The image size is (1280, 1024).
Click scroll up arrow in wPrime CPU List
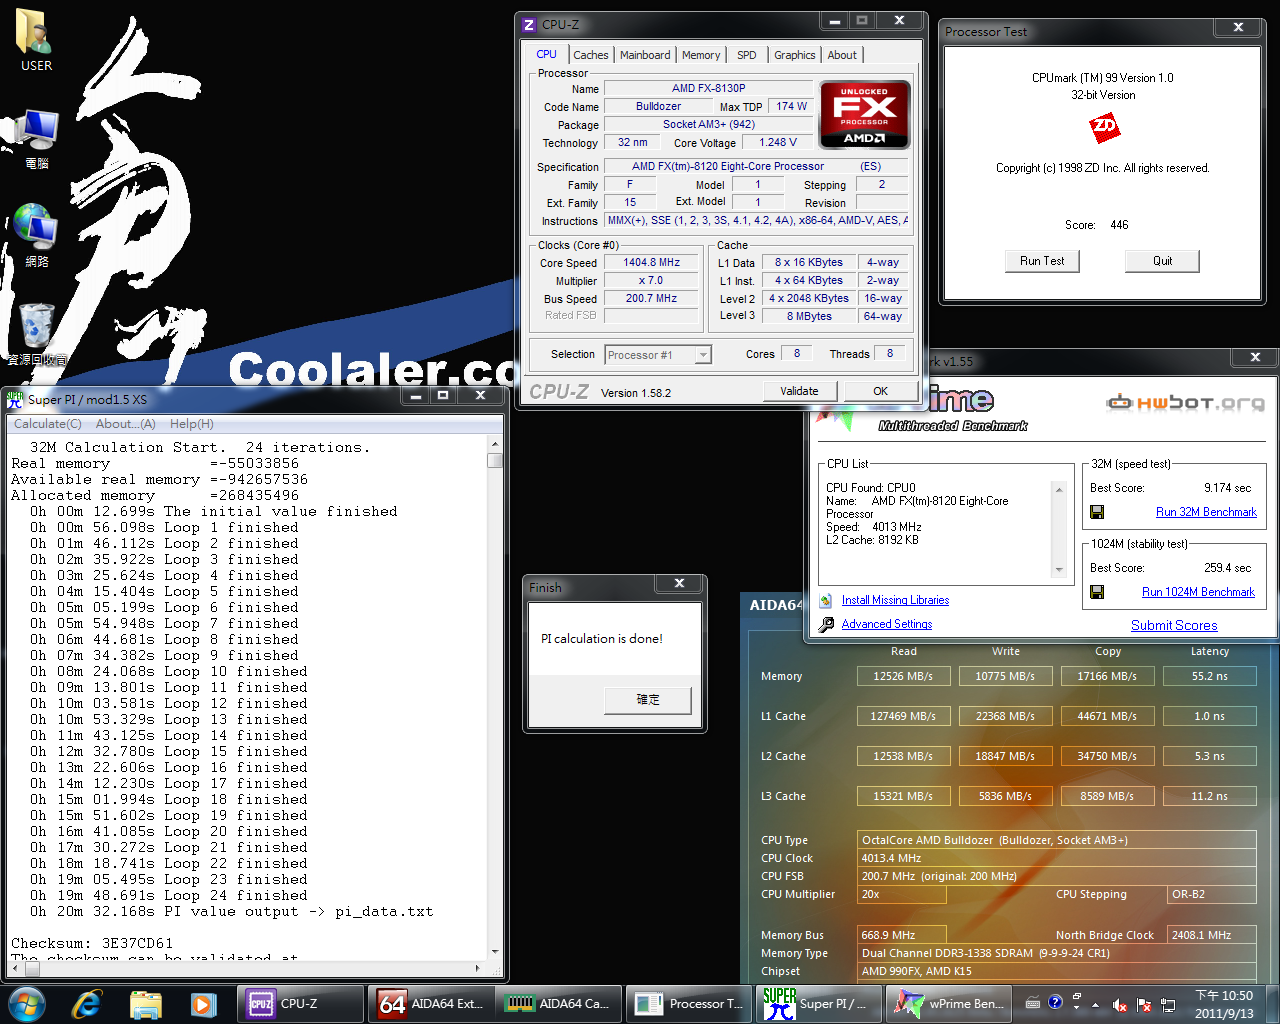1059,489
